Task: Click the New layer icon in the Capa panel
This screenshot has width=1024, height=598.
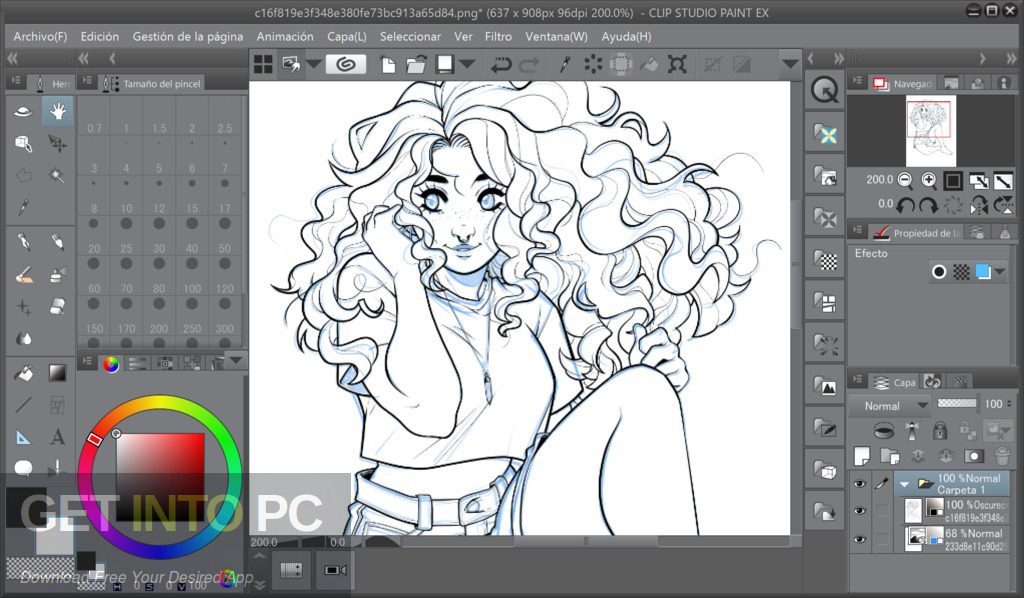Action: [861, 455]
